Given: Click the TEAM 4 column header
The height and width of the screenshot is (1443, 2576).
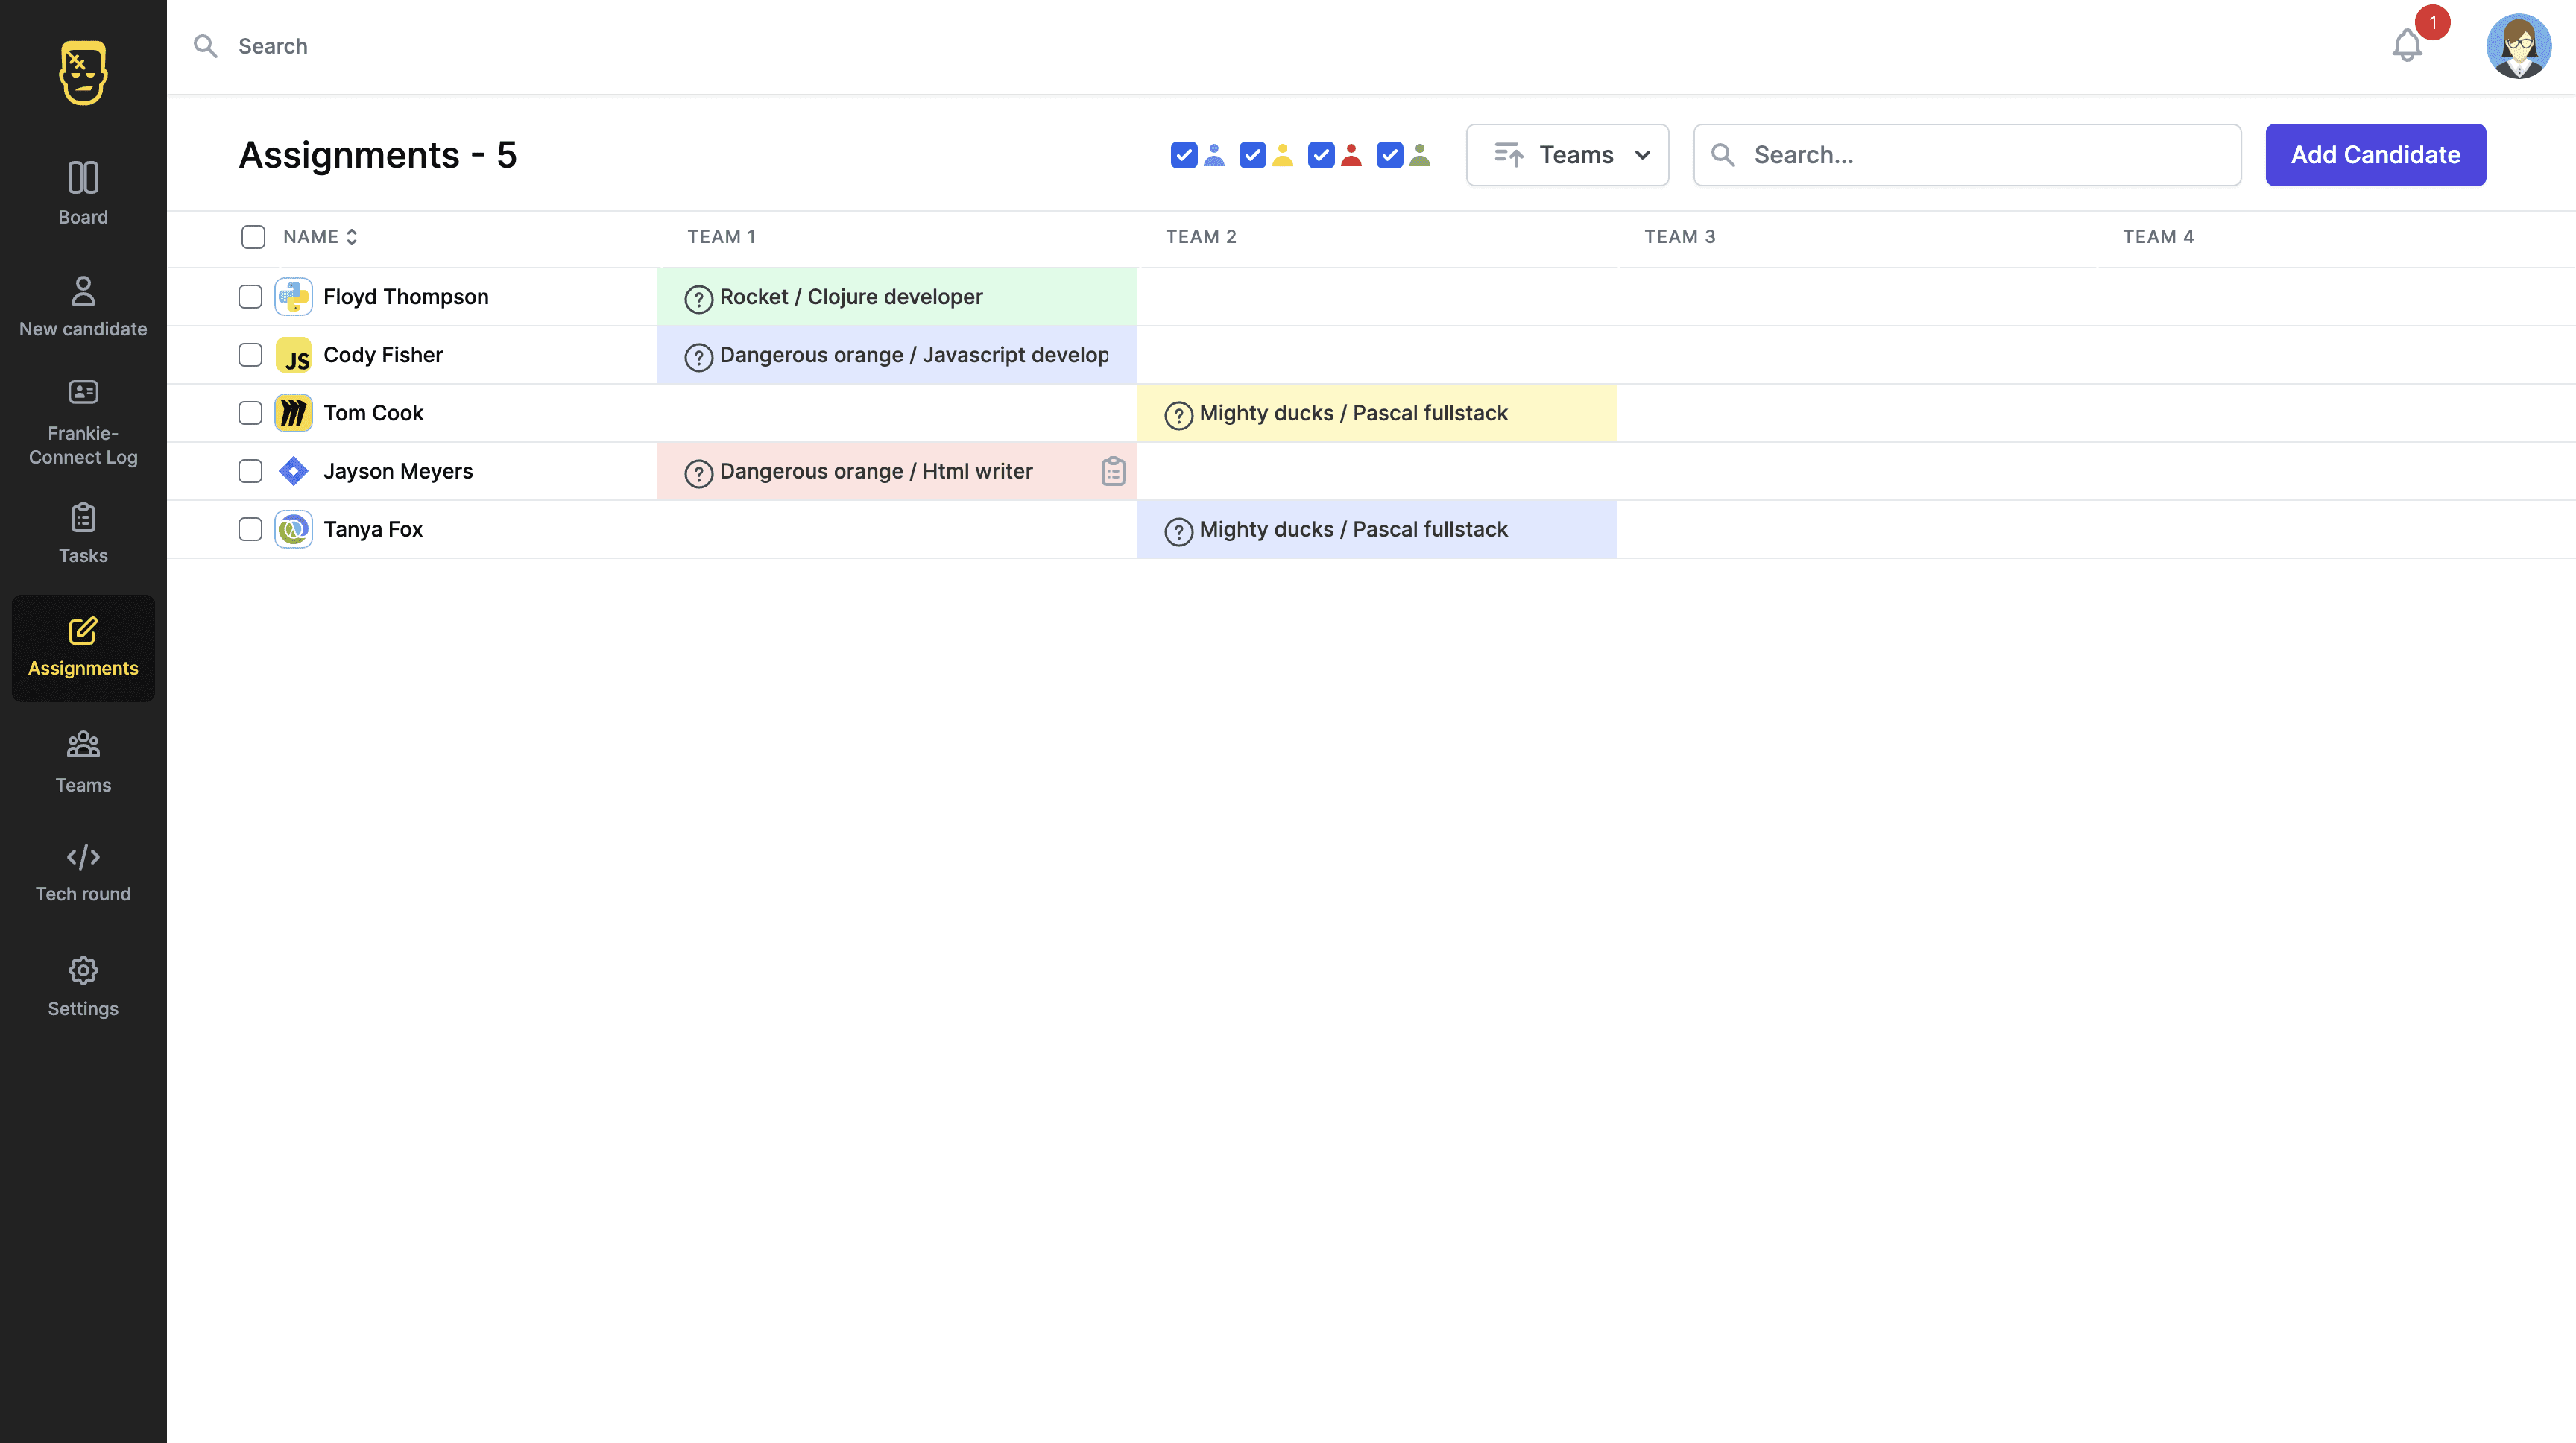Looking at the screenshot, I should click(2158, 237).
